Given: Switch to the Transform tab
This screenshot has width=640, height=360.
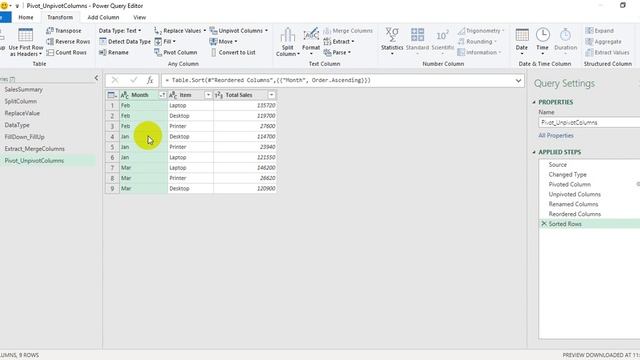Looking at the screenshot, I should (x=60, y=17).
